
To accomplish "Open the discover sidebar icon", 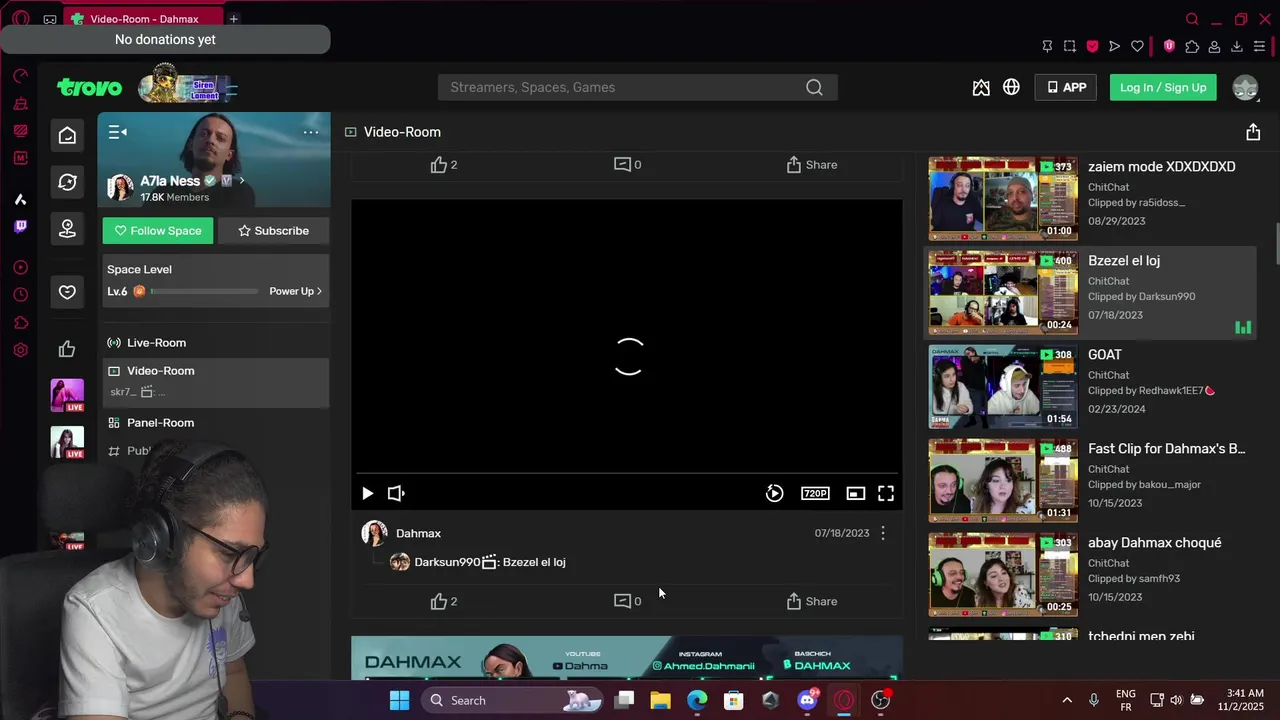I will click(67, 182).
